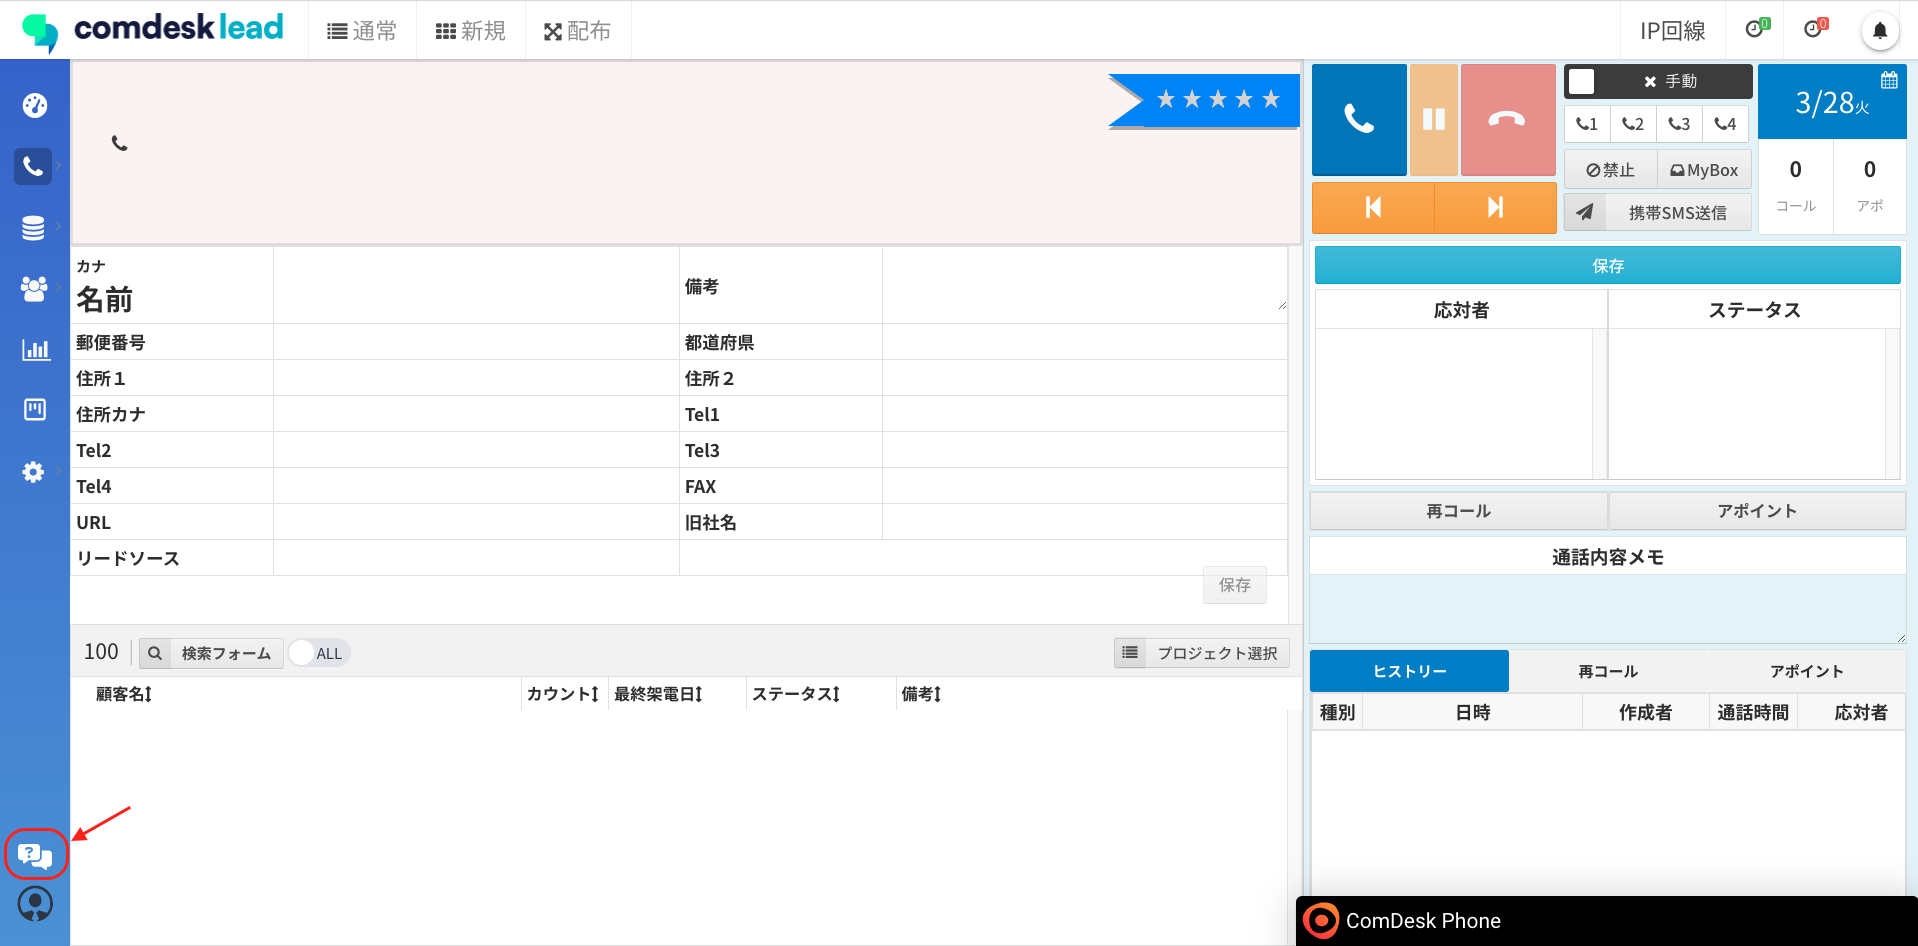Click the blue 保存 button

[1607, 266]
